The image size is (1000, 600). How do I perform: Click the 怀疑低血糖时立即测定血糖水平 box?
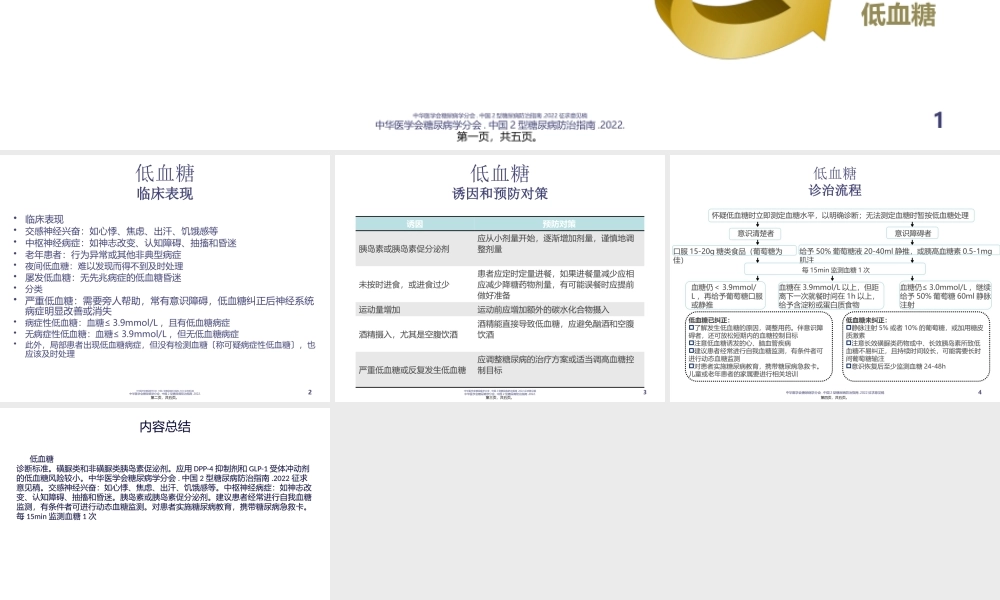tap(842, 214)
